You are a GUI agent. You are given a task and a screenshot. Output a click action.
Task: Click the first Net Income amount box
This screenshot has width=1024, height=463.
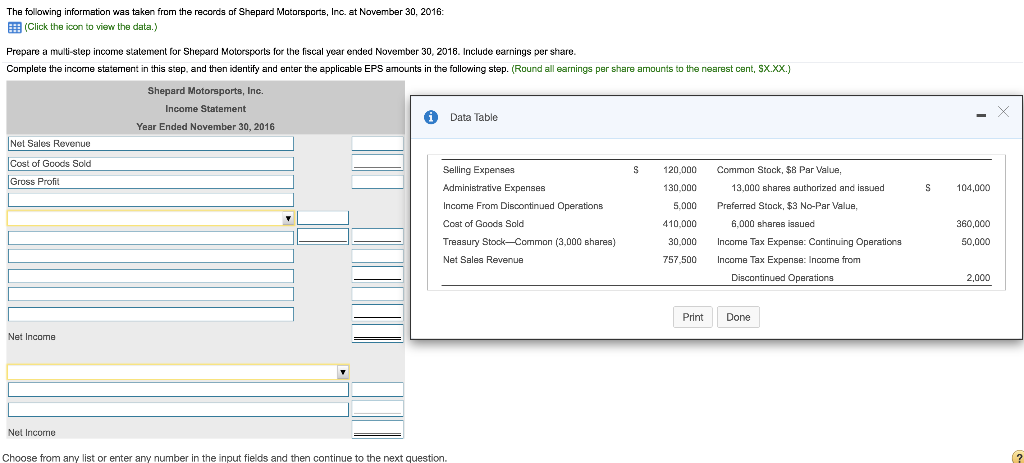point(377,333)
